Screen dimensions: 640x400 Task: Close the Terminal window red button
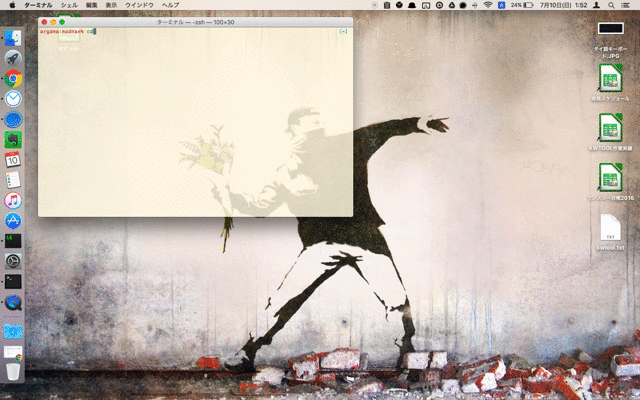pos(44,22)
